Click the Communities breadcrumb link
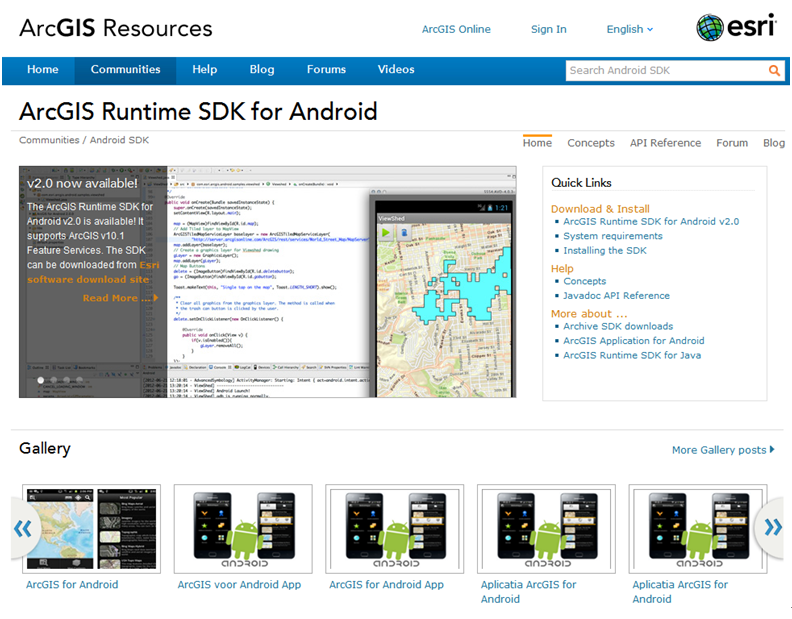Screen dimensions: 792x619 [49, 140]
